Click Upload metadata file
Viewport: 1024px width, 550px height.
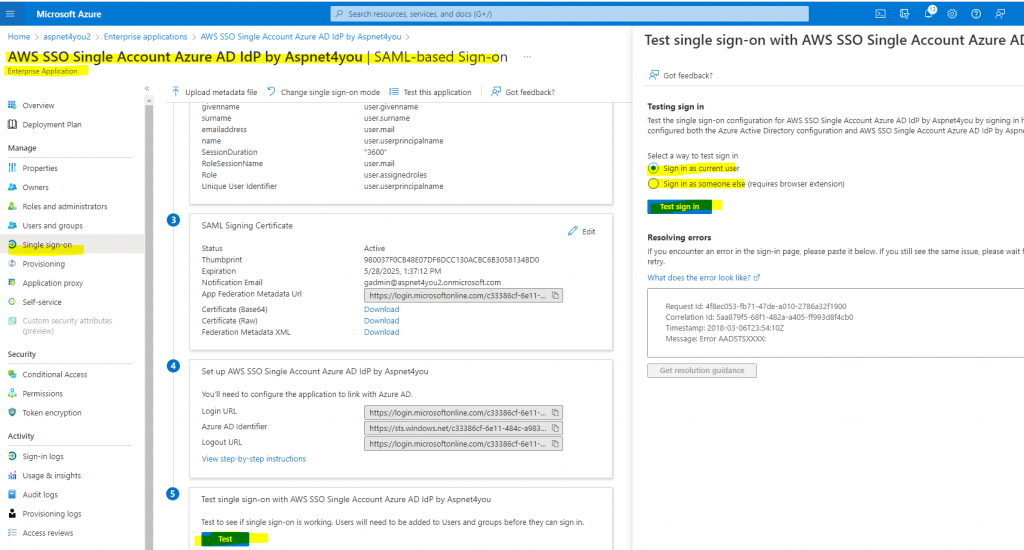(x=214, y=92)
